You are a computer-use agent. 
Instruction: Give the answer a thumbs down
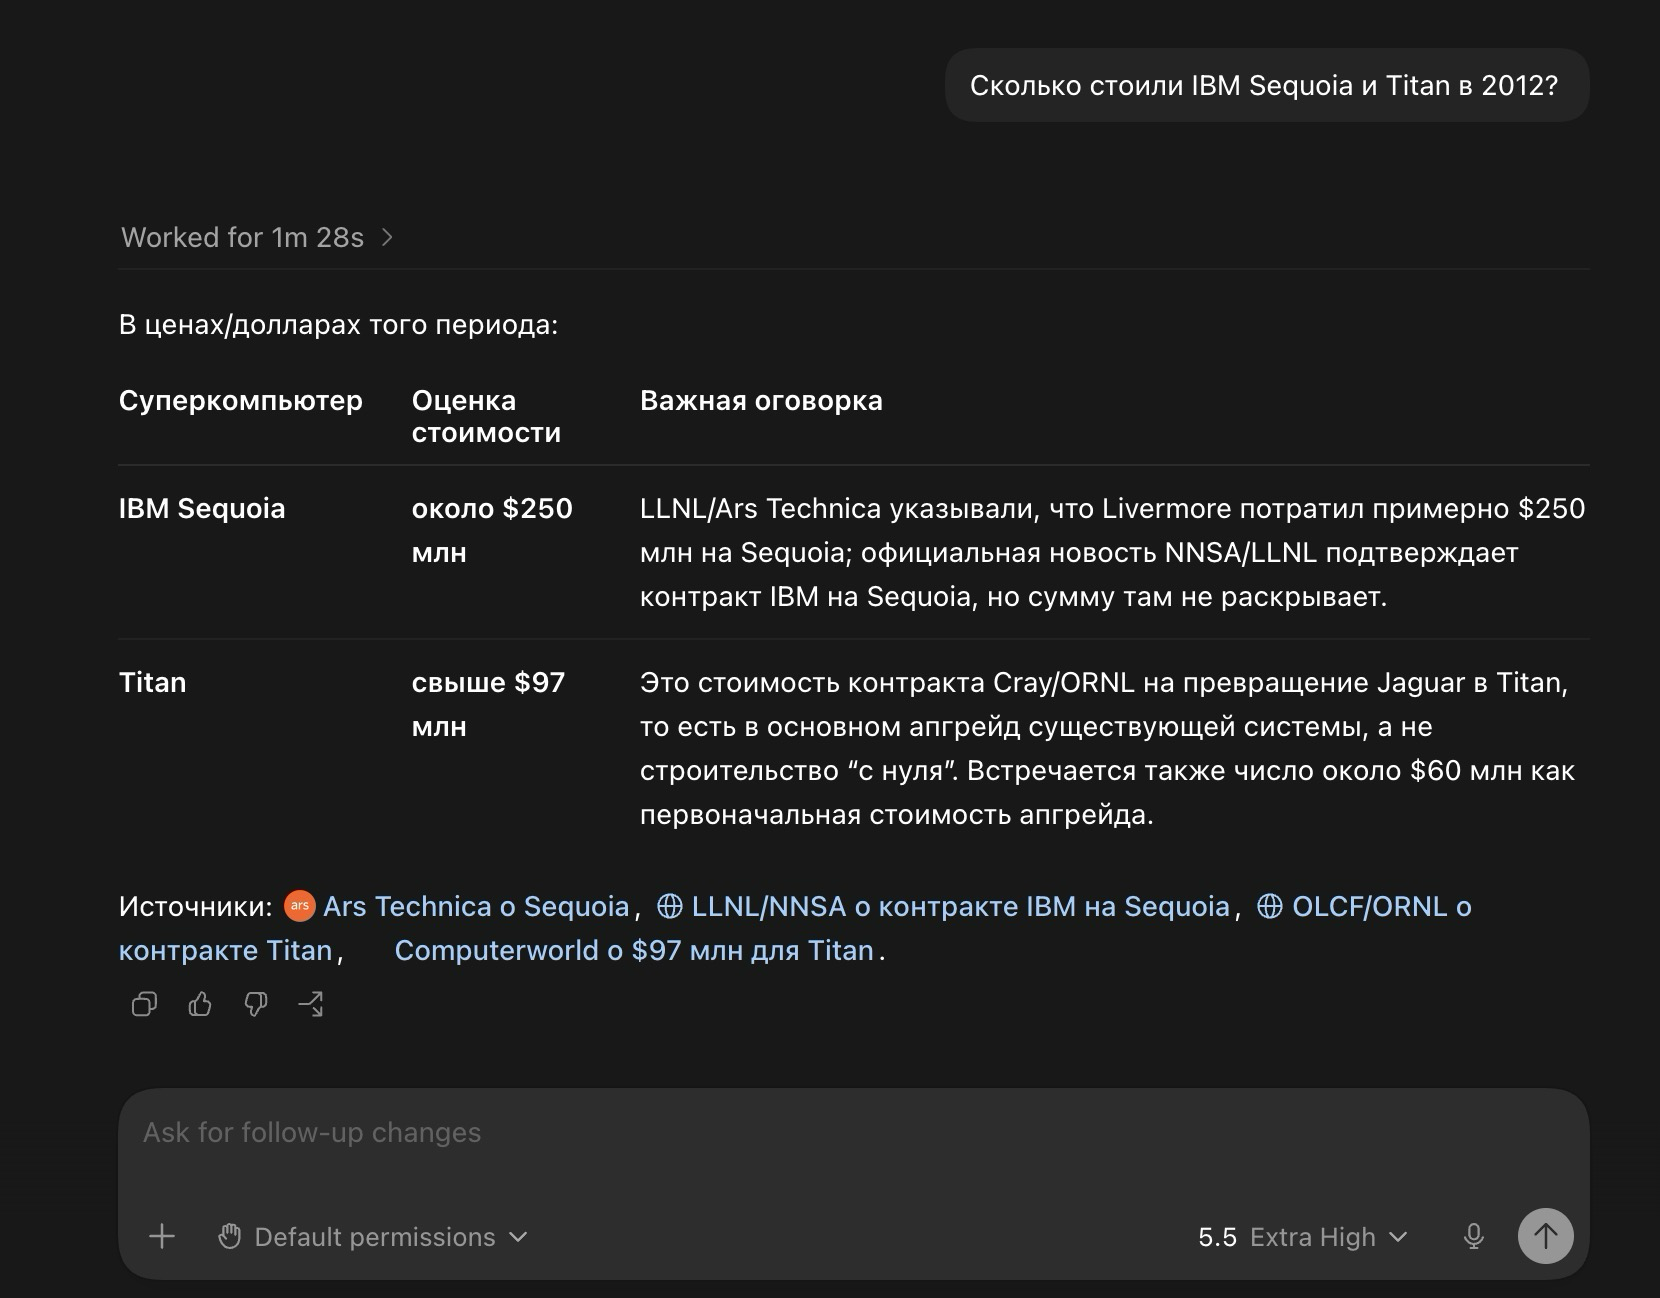(256, 1004)
